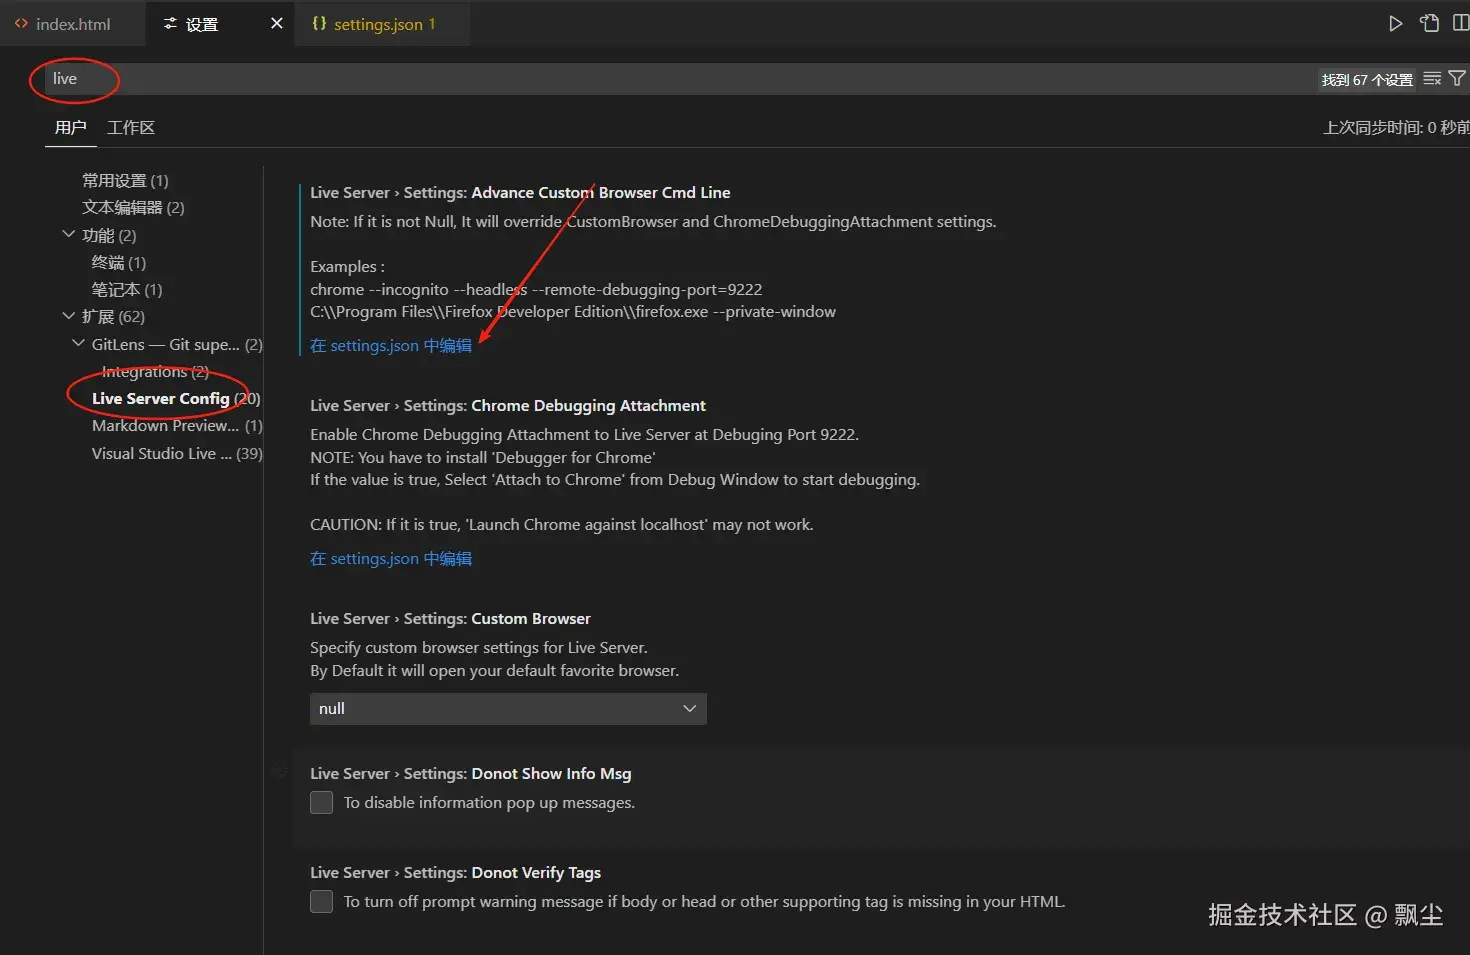Close the 设置 tab
Screen dimensions: 1470x955
[277, 23]
